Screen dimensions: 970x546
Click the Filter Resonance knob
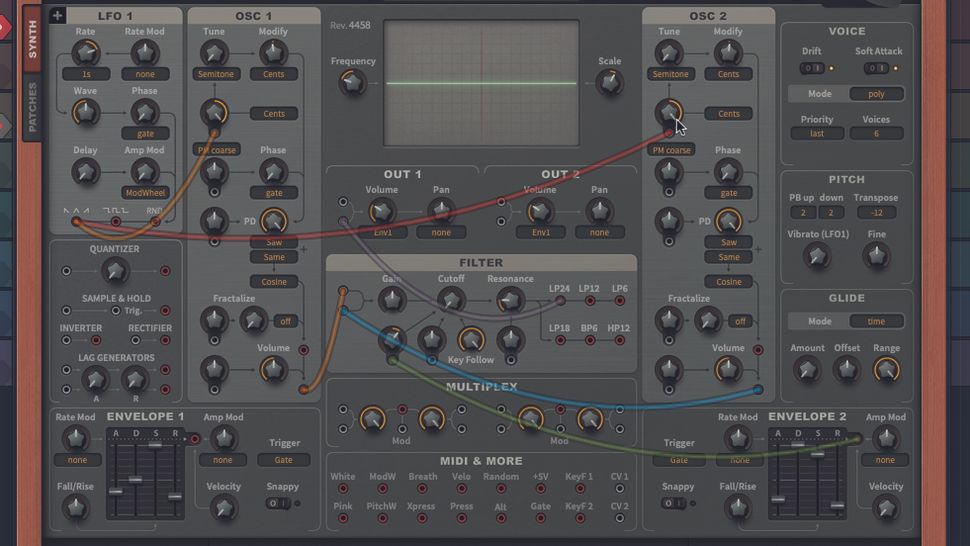[510, 301]
